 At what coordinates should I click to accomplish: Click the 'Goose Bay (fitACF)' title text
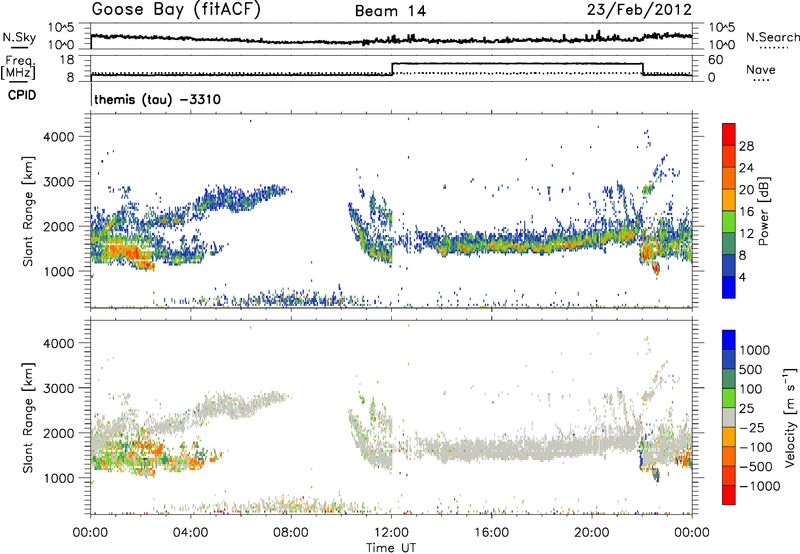pos(176,10)
